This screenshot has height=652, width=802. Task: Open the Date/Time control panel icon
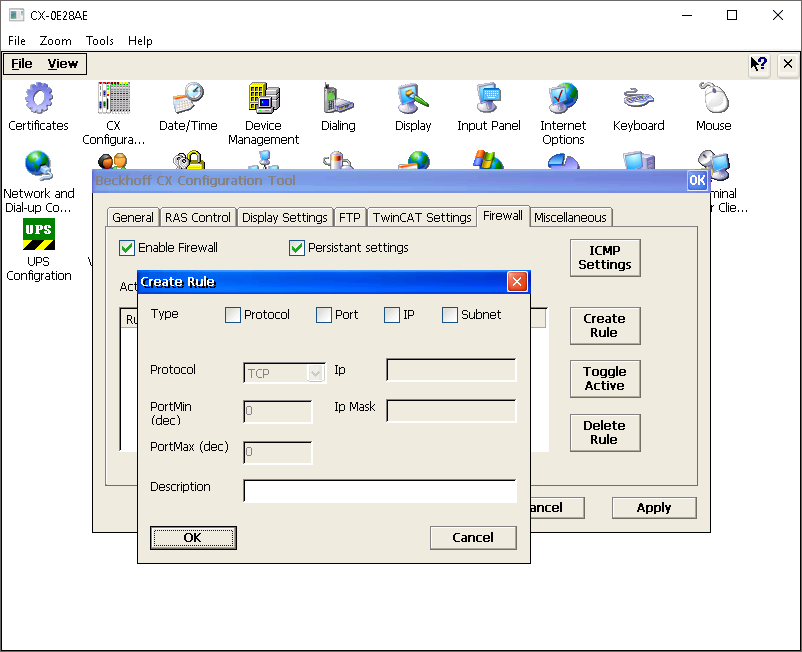click(x=188, y=107)
